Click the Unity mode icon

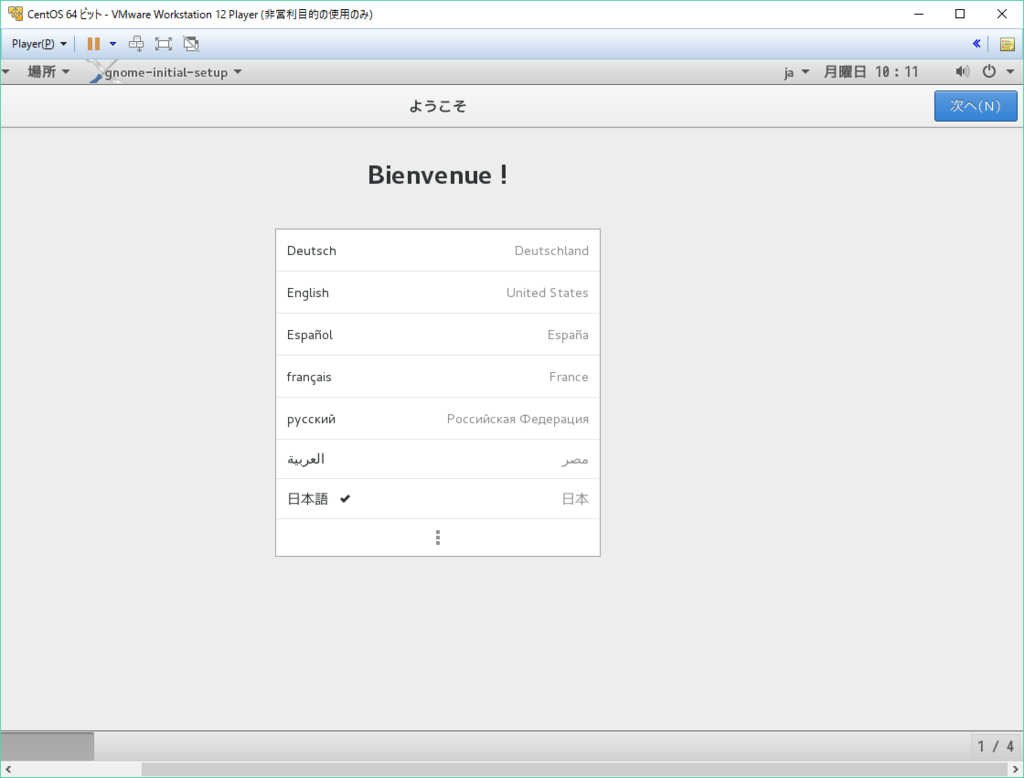(x=191, y=44)
